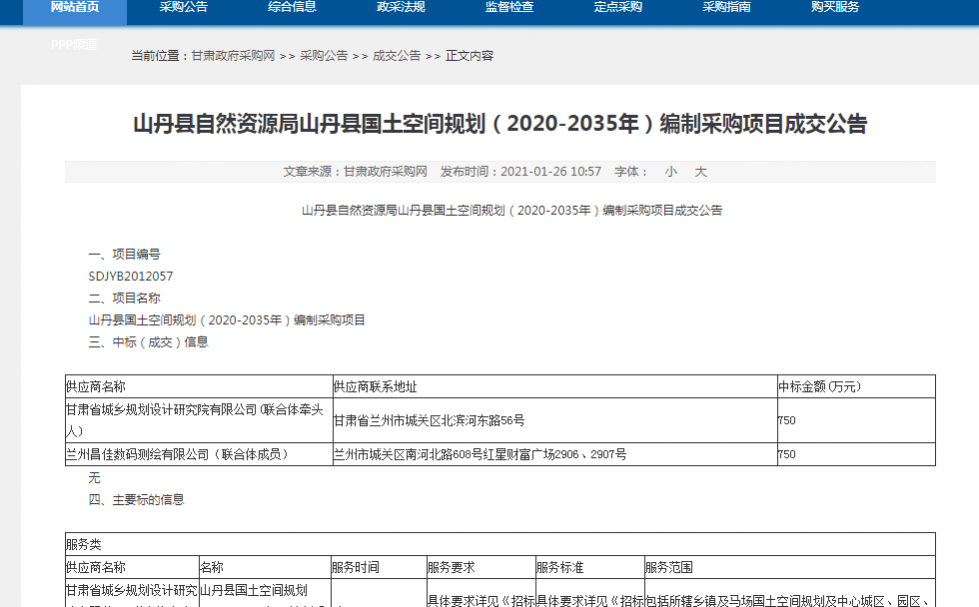This screenshot has width=979, height=607.
Task: Click the bold announcement headline
Action: 500,124
